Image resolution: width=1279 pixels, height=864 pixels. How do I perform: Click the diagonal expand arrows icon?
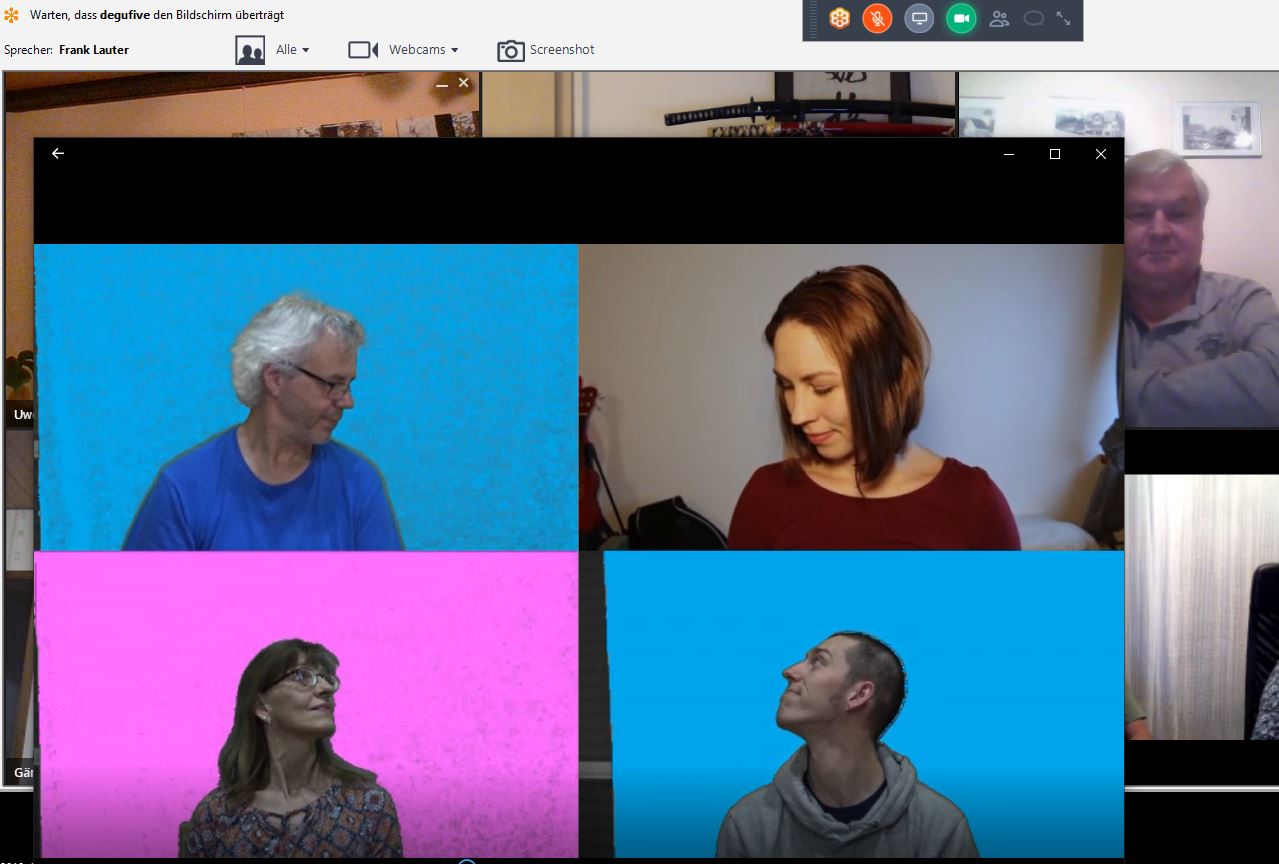coord(1063,18)
